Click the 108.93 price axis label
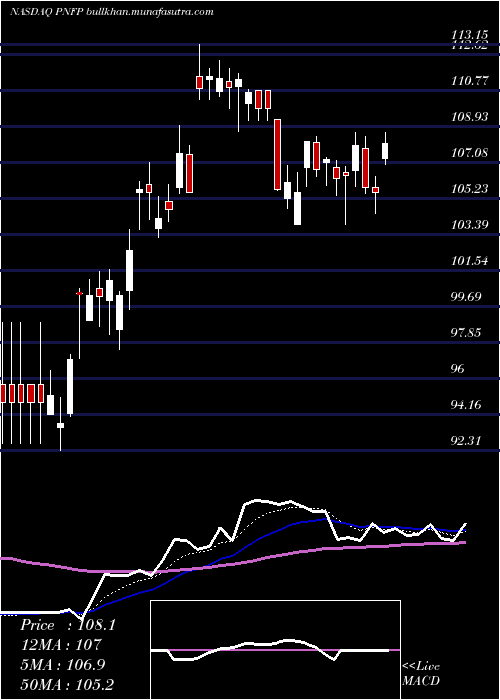This screenshot has height=700, width=500. coord(470,117)
